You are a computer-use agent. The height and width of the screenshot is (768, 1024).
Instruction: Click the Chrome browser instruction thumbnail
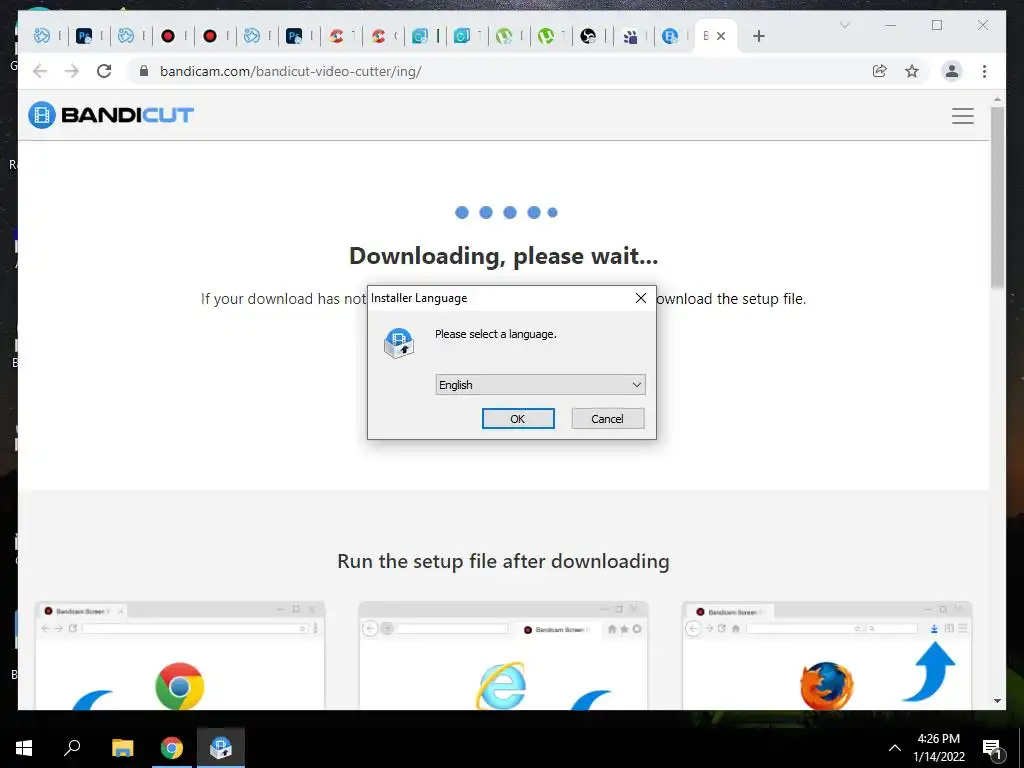click(x=180, y=655)
